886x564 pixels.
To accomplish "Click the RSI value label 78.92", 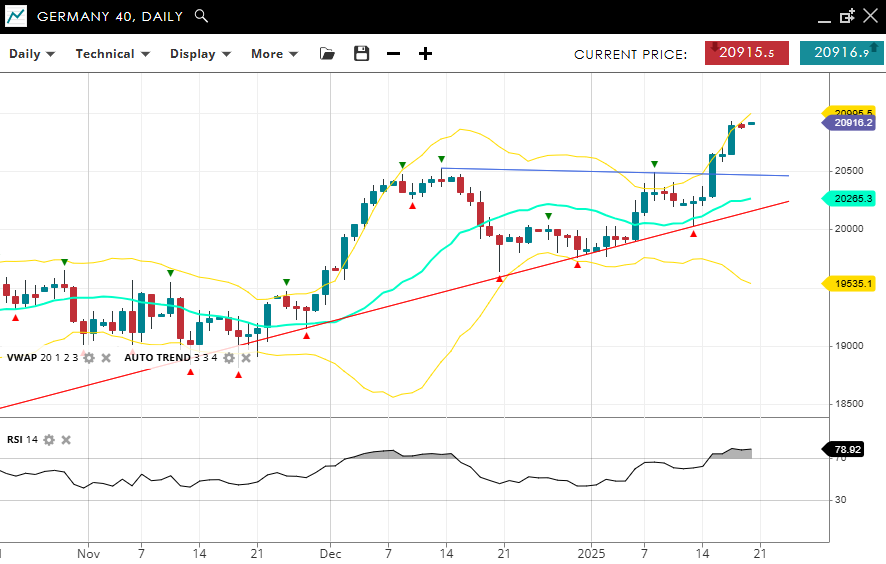I will click(x=848, y=450).
